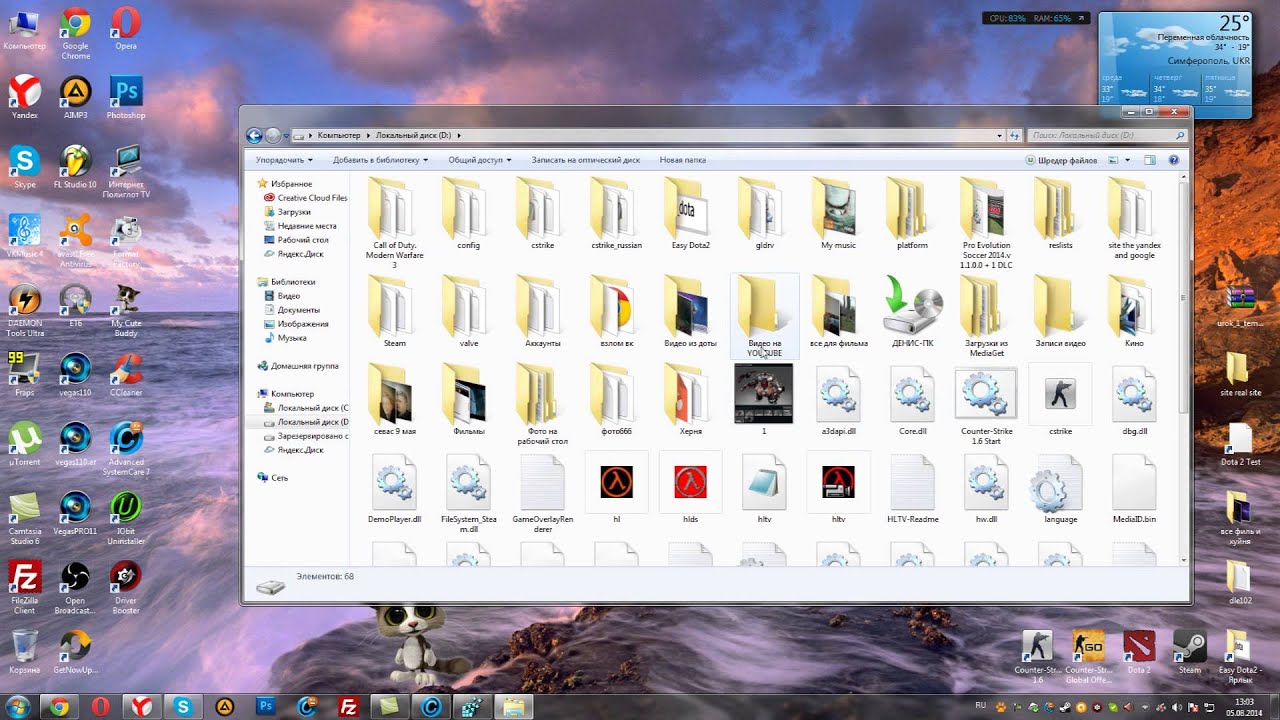Click the RU language indicator in tray

980,706
